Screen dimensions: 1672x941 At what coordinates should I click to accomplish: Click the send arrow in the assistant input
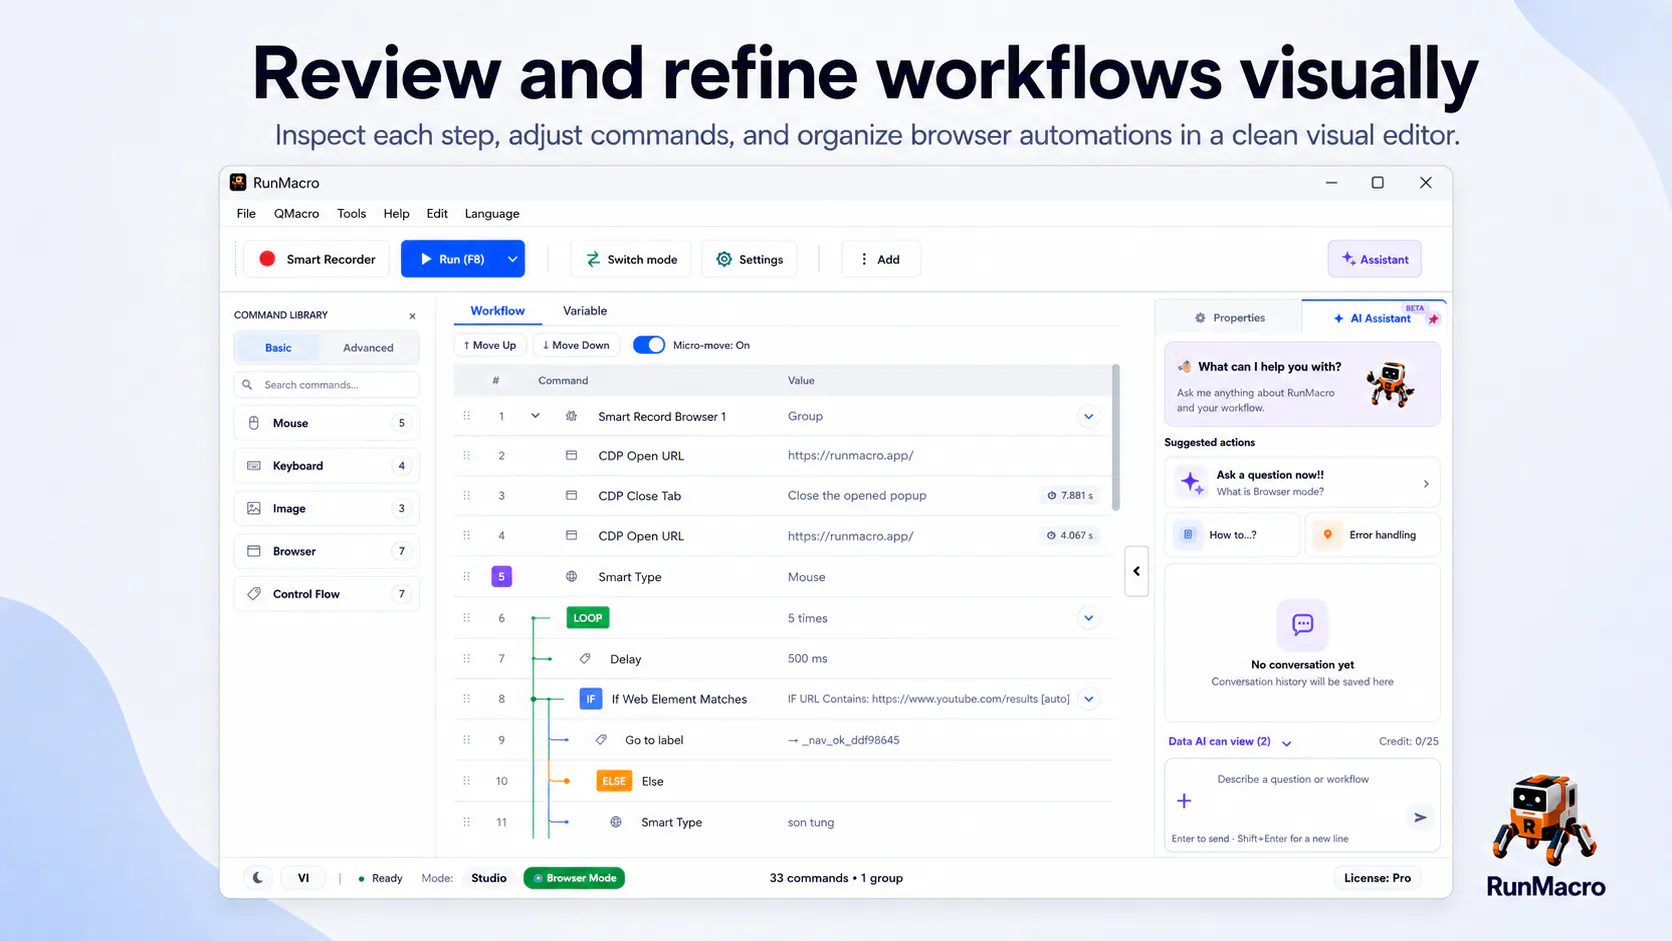coord(1420,817)
